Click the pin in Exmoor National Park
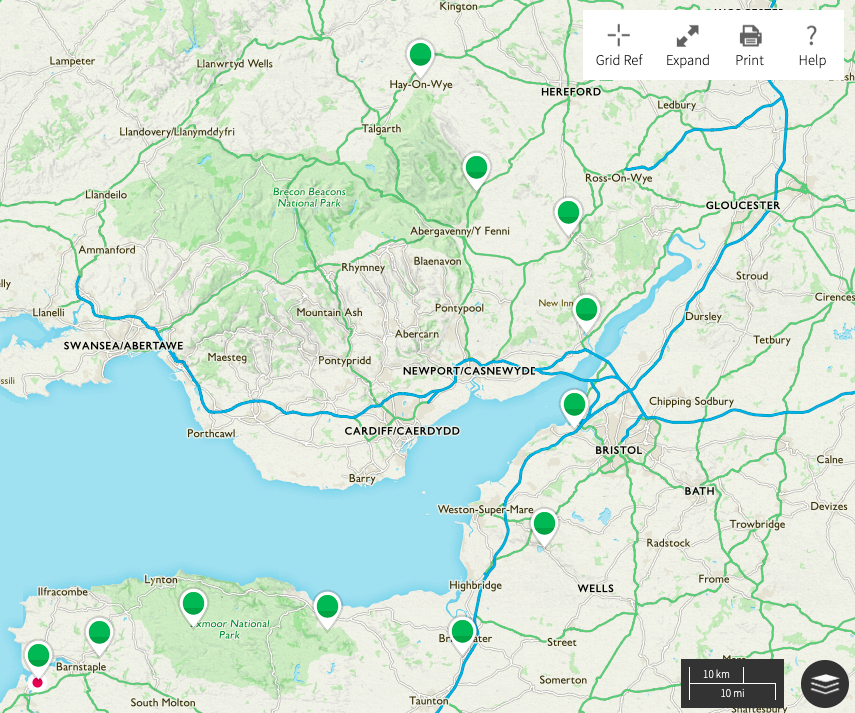 (193, 604)
